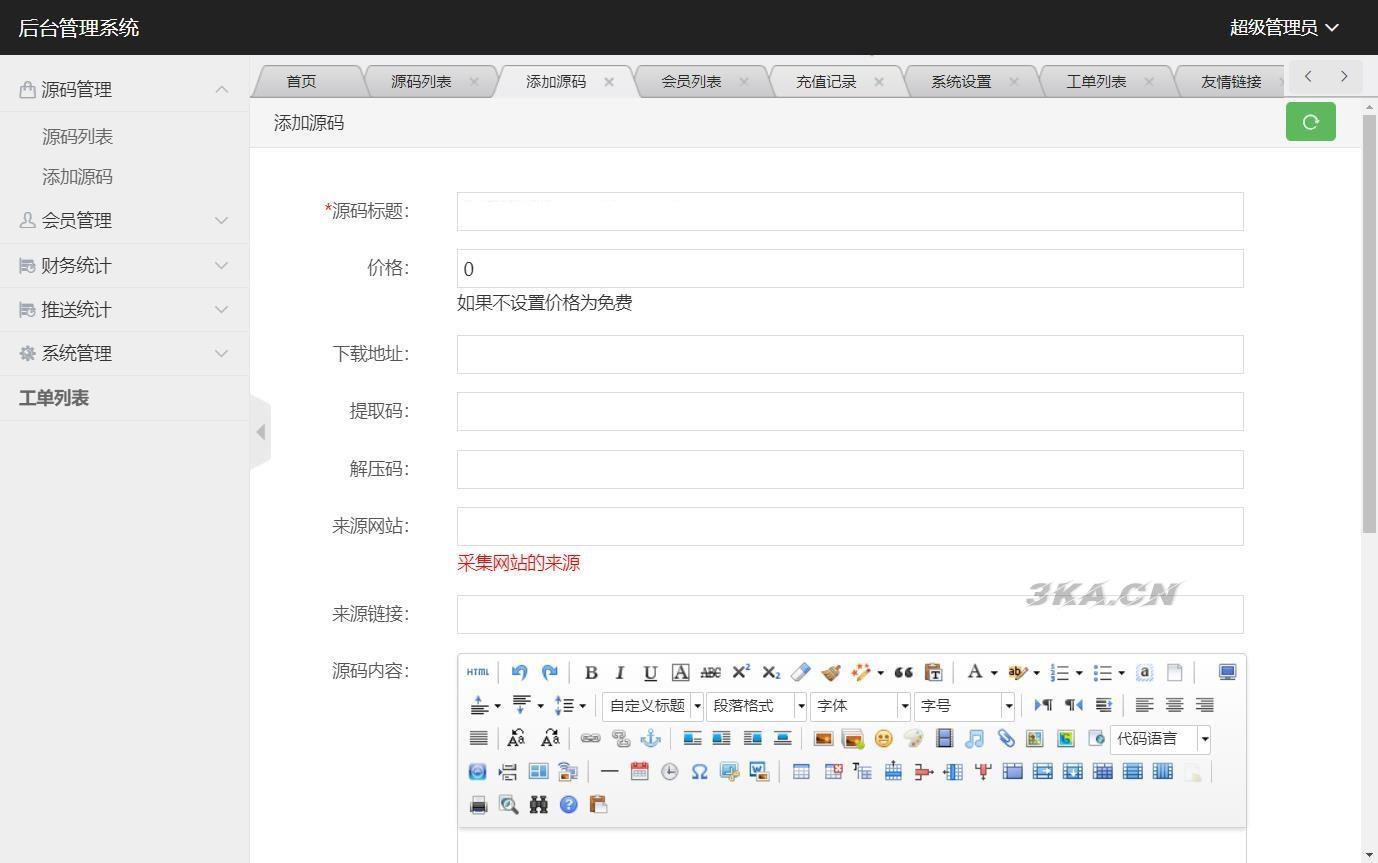Open the 工单列表 sidebar link
Image resolution: width=1378 pixels, height=863 pixels.
pyautogui.click(x=54, y=398)
